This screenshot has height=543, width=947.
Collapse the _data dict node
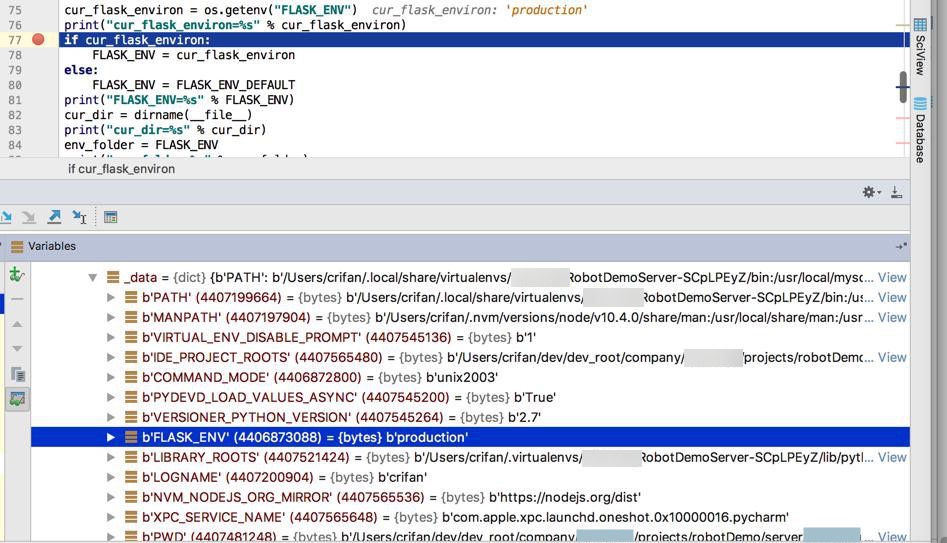[x=93, y=278]
